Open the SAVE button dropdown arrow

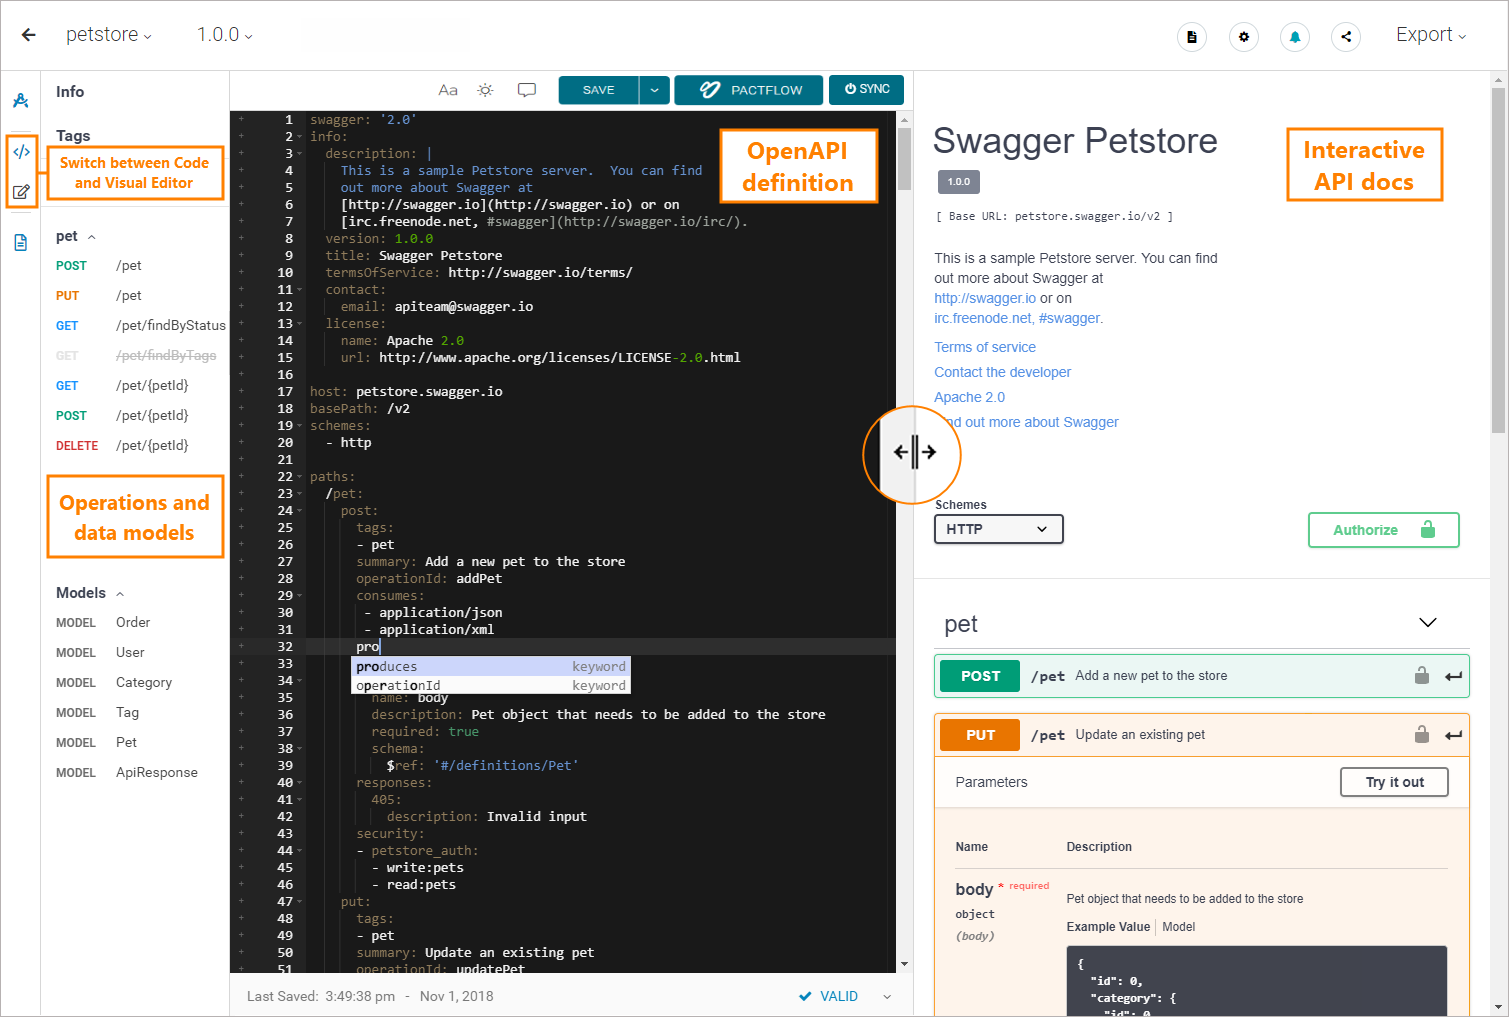[x=654, y=89]
